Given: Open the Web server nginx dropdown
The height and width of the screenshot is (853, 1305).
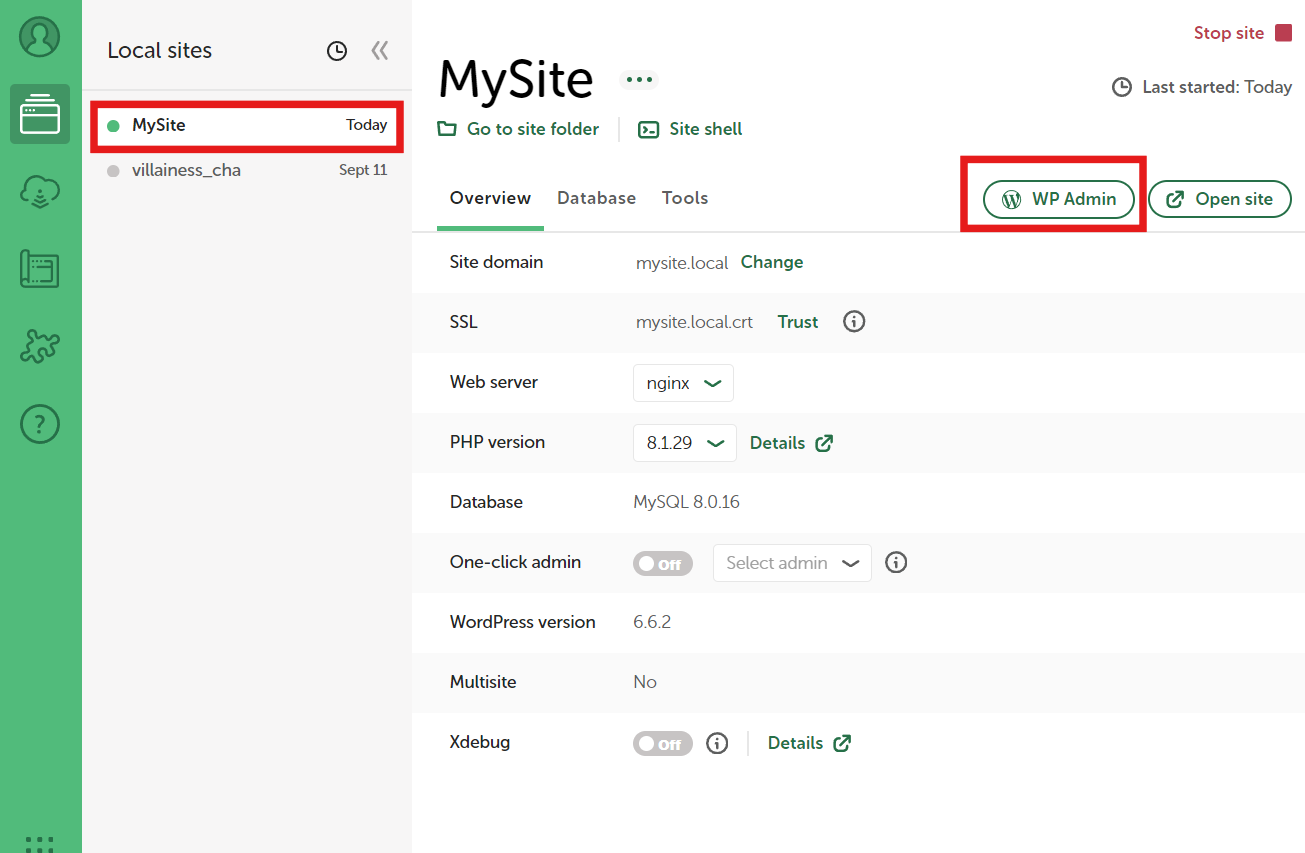Looking at the screenshot, I should pos(683,383).
